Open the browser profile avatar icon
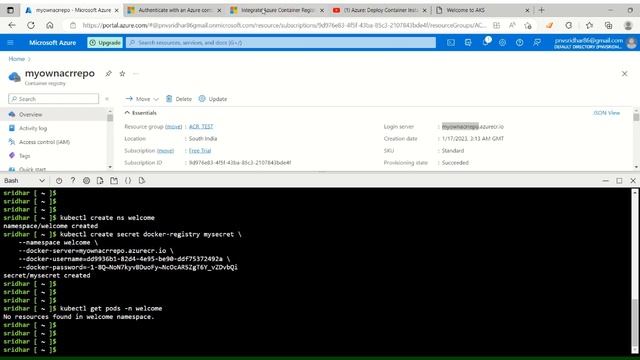Viewport: 640px width, 360px height. tap(629, 25)
